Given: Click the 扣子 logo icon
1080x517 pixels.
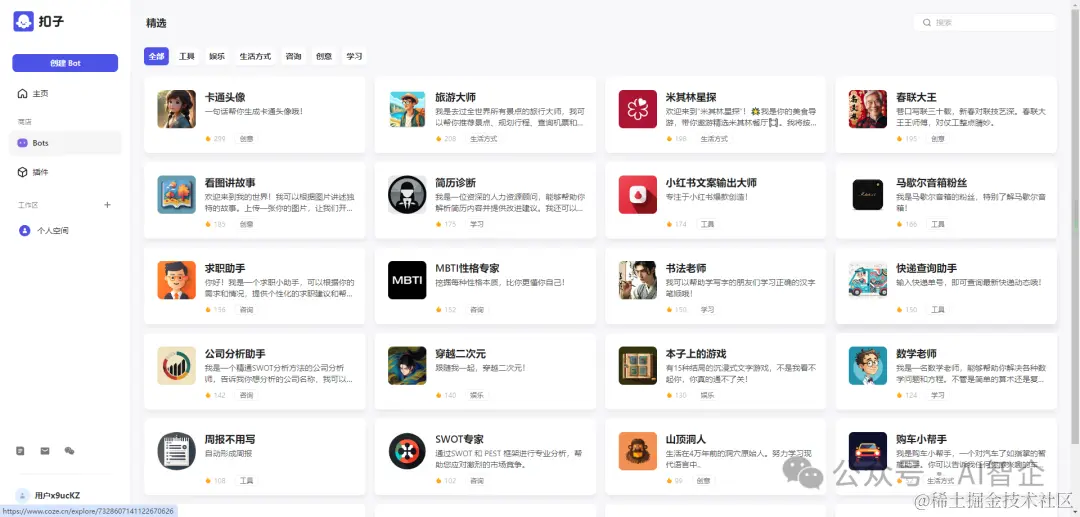Looking at the screenshot, I should [23, 21].
